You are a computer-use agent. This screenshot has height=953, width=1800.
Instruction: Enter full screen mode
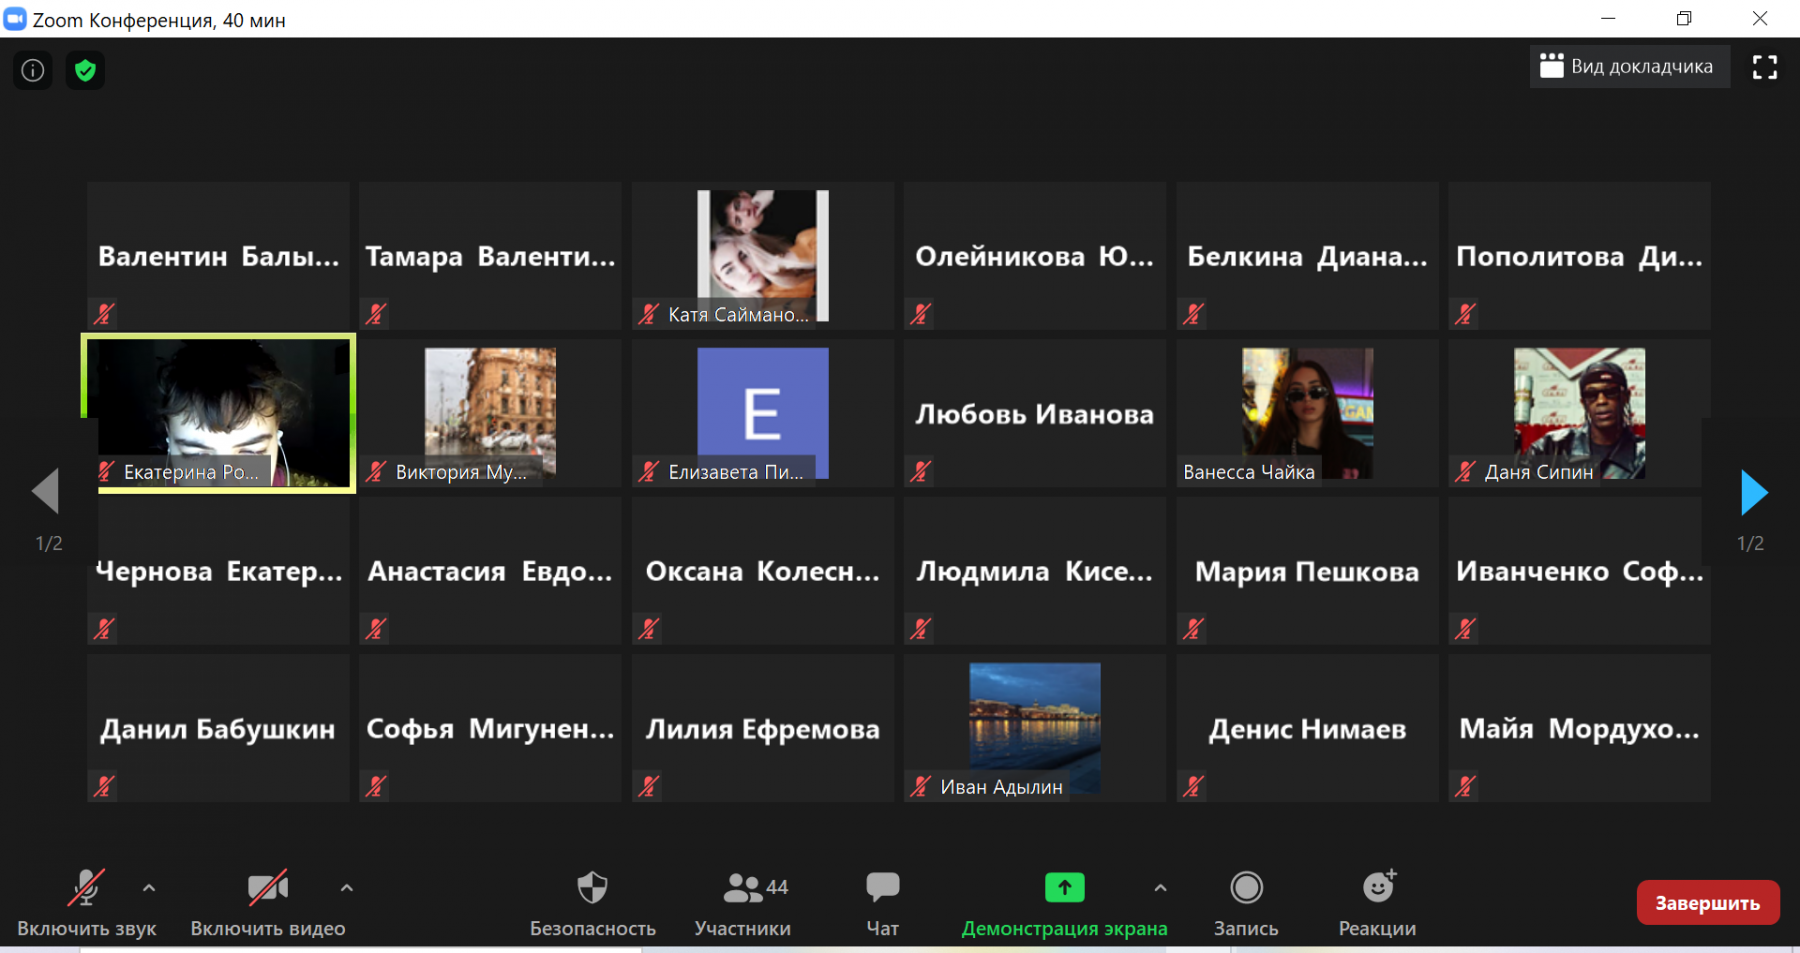pos(1764,67)
